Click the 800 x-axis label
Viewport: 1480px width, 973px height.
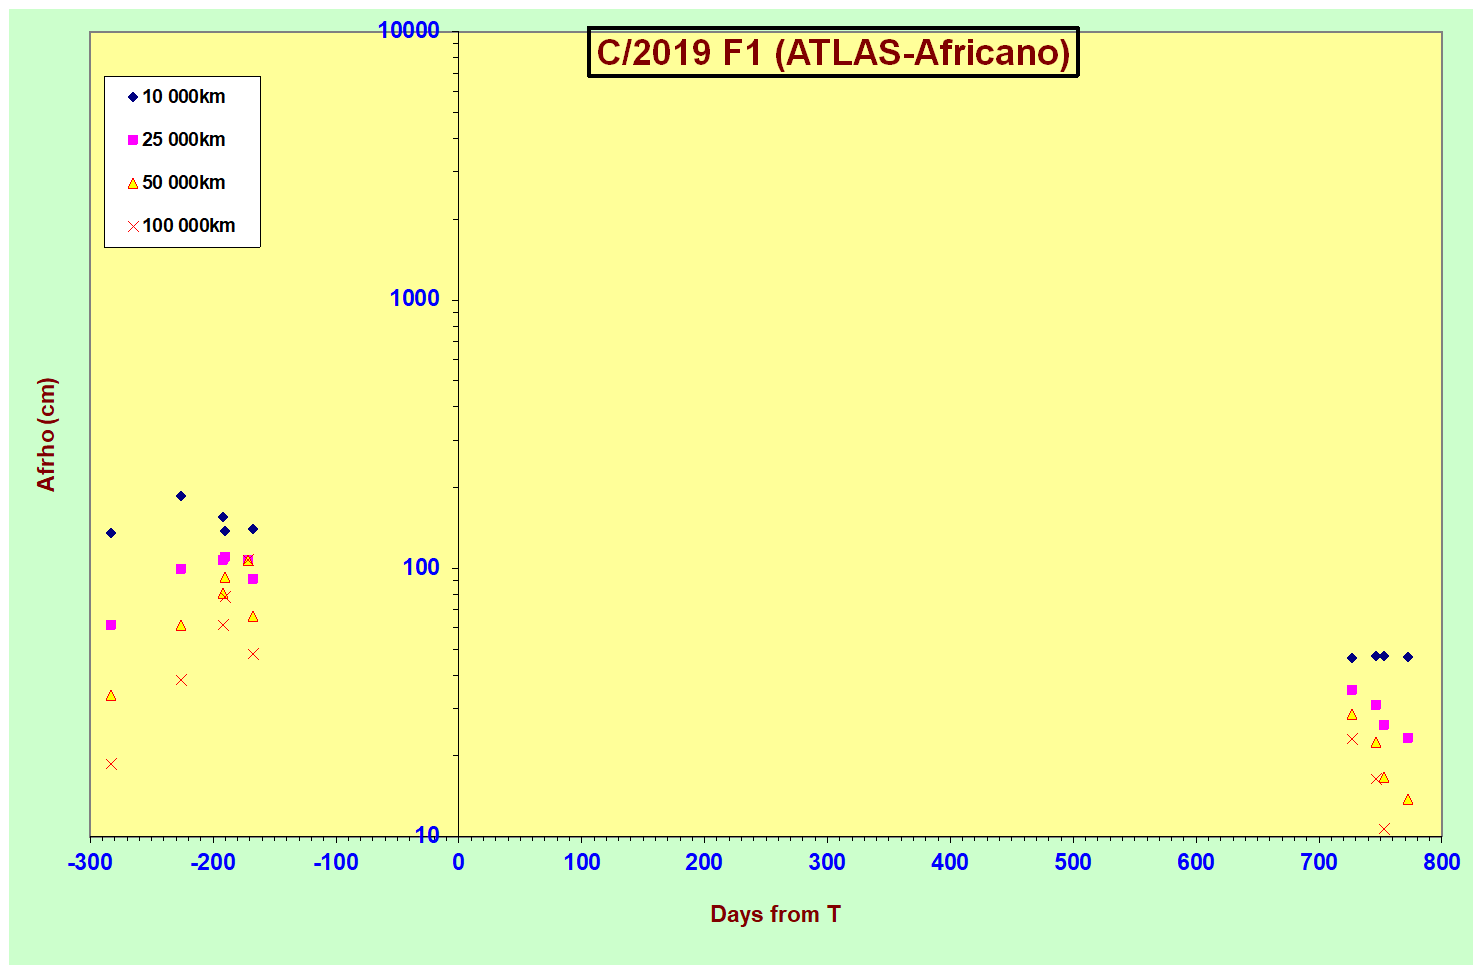(1442, 863)
